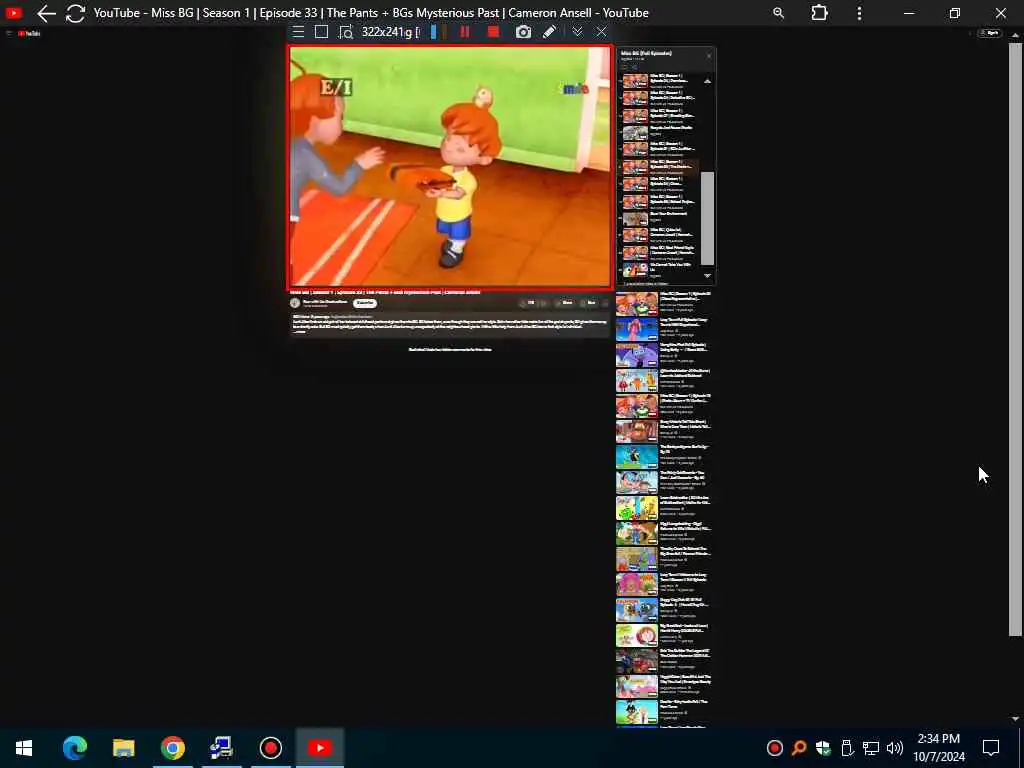Open the red record app in taskbar

tap(270, 748)
